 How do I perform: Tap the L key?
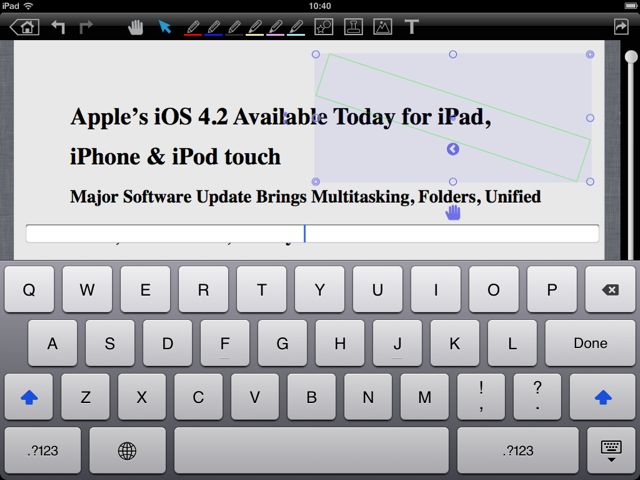pyautogui.click(x=512, y=343)
